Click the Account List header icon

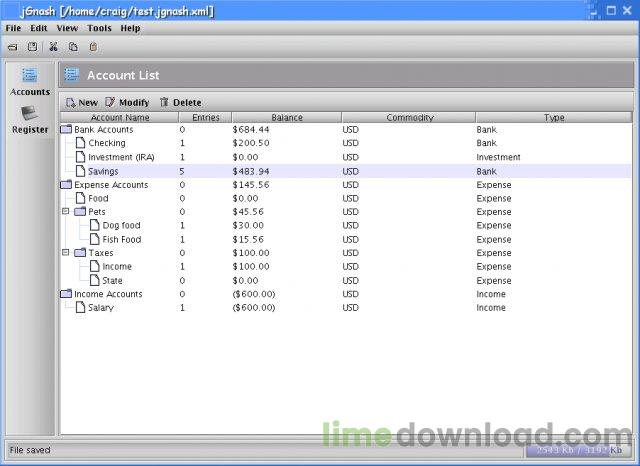pyautogui.click(x=71, y=75)
